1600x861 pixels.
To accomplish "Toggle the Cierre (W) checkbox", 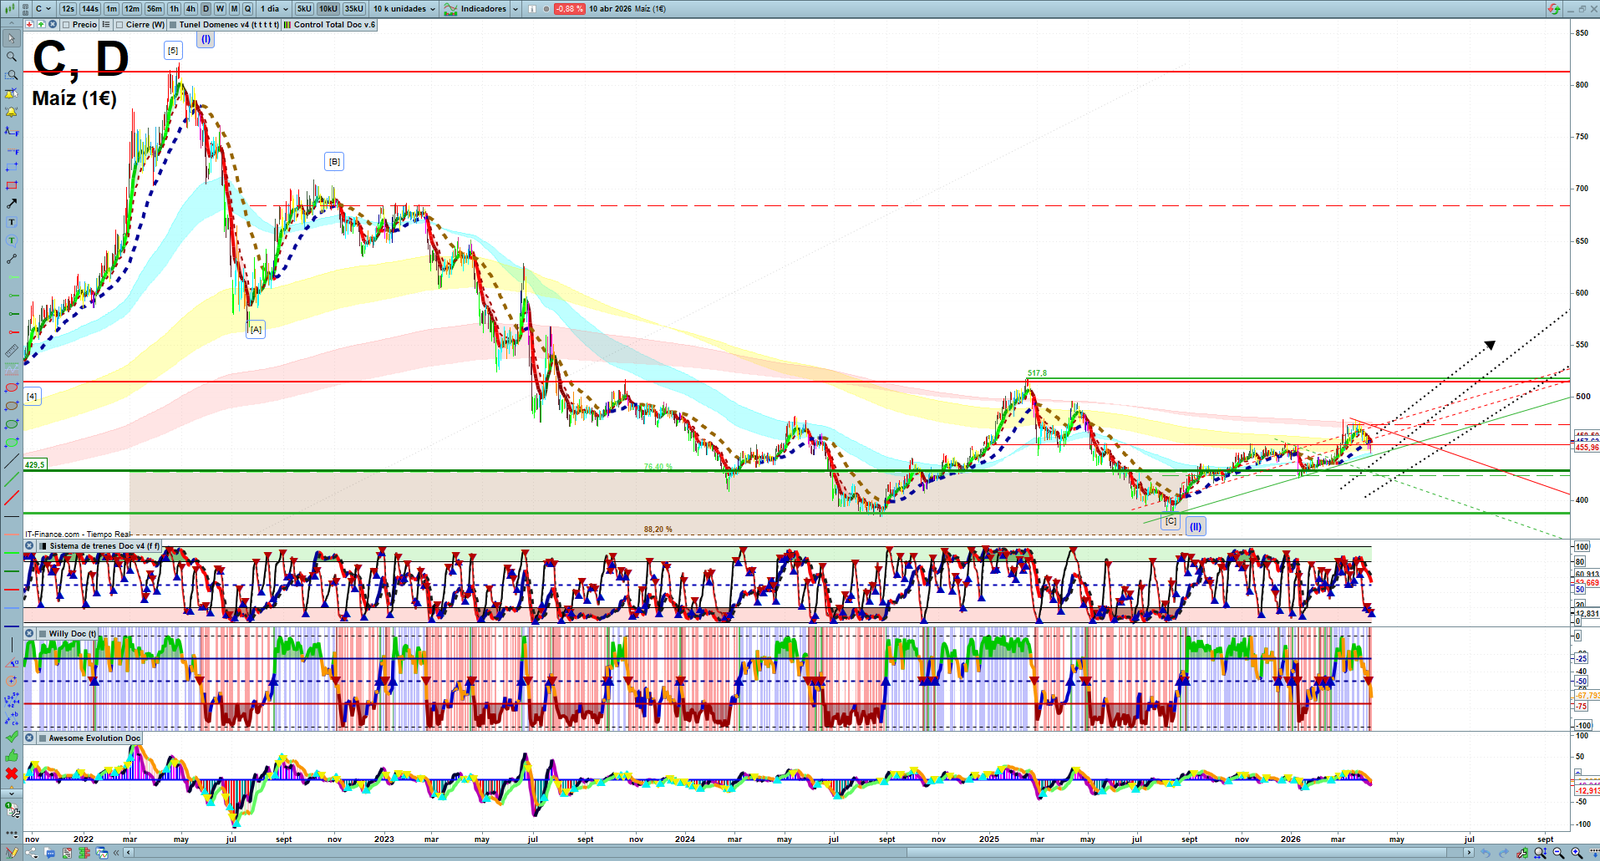I will point(120,25).
